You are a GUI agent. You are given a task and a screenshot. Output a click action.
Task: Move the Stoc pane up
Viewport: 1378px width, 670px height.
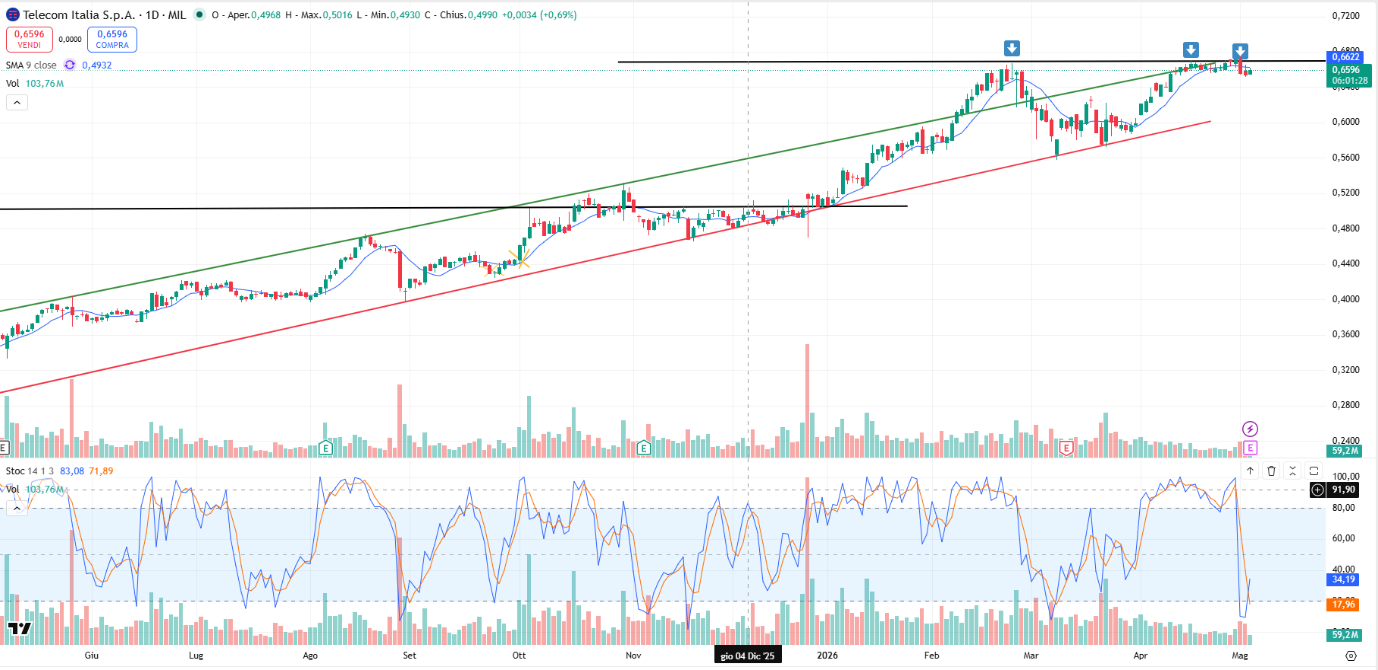(x=1250, y=470)
